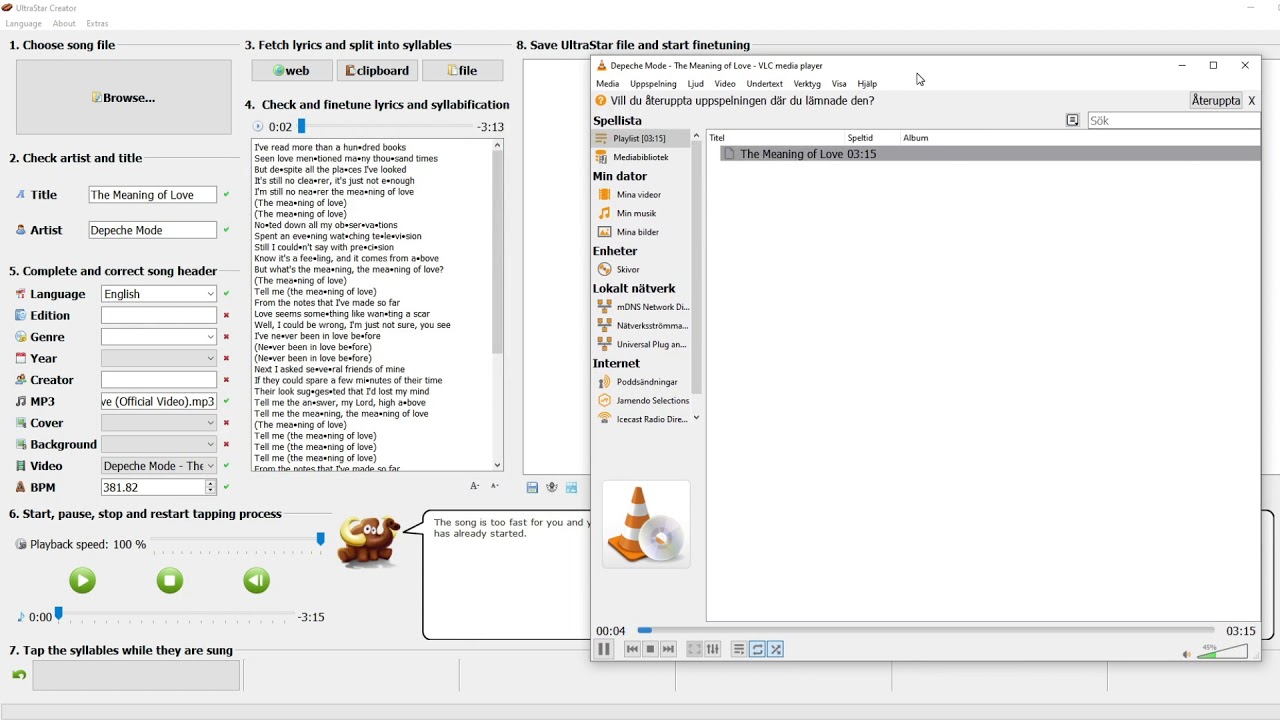The image size is (1280, 720).
Task: Increase lyrics font size
Action: 475,487
